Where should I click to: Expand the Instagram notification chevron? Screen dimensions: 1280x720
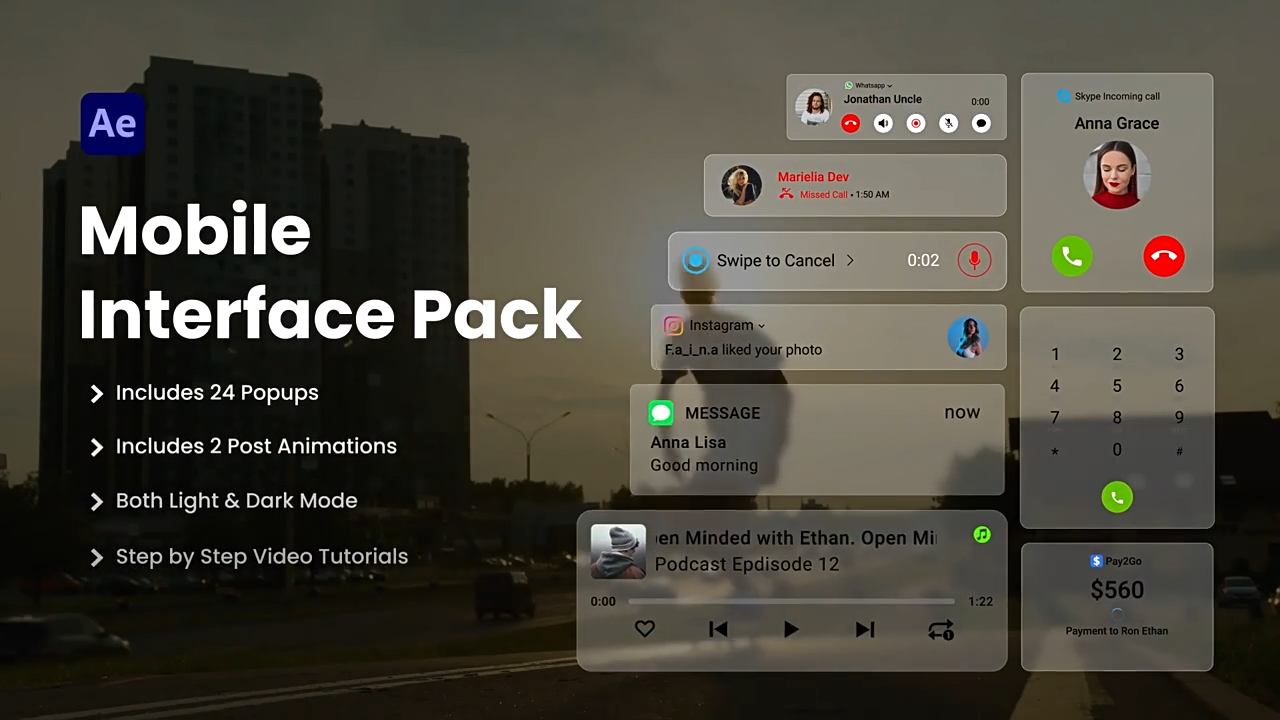pyautogui.click(x=762, y=326)
